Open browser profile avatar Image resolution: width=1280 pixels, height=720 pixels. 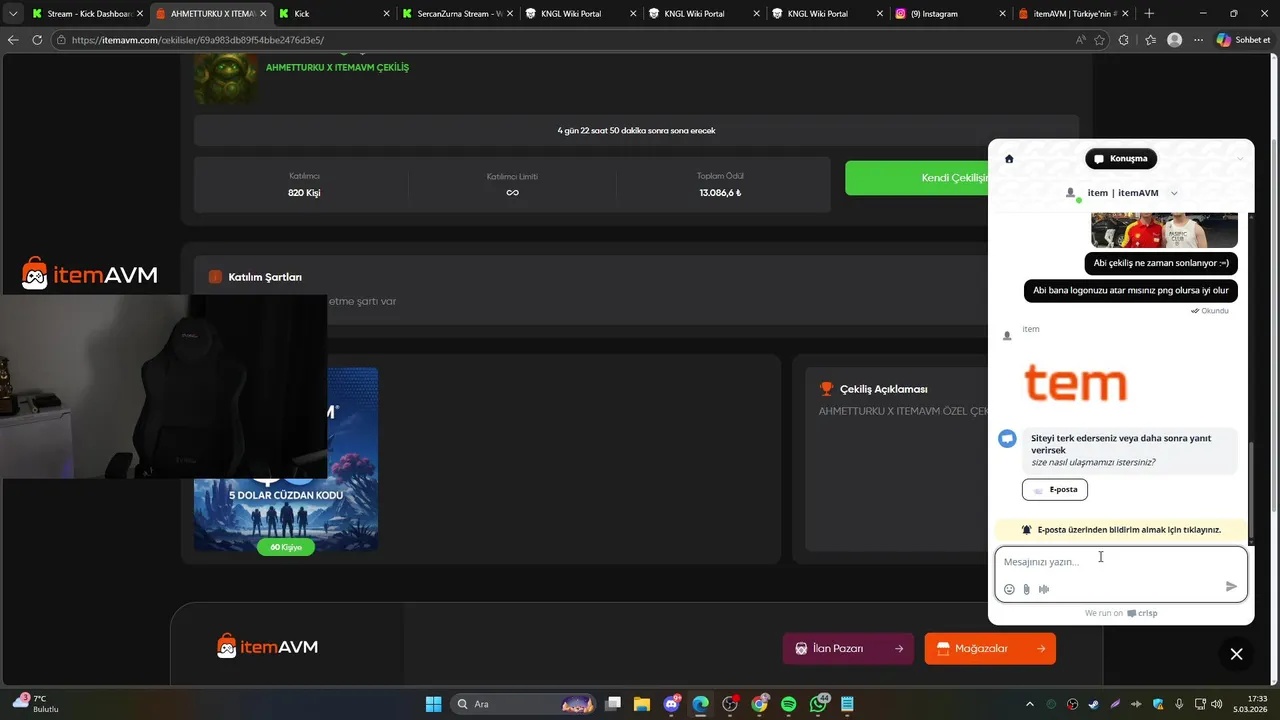pyautogui.click(x=1175, y=40)
